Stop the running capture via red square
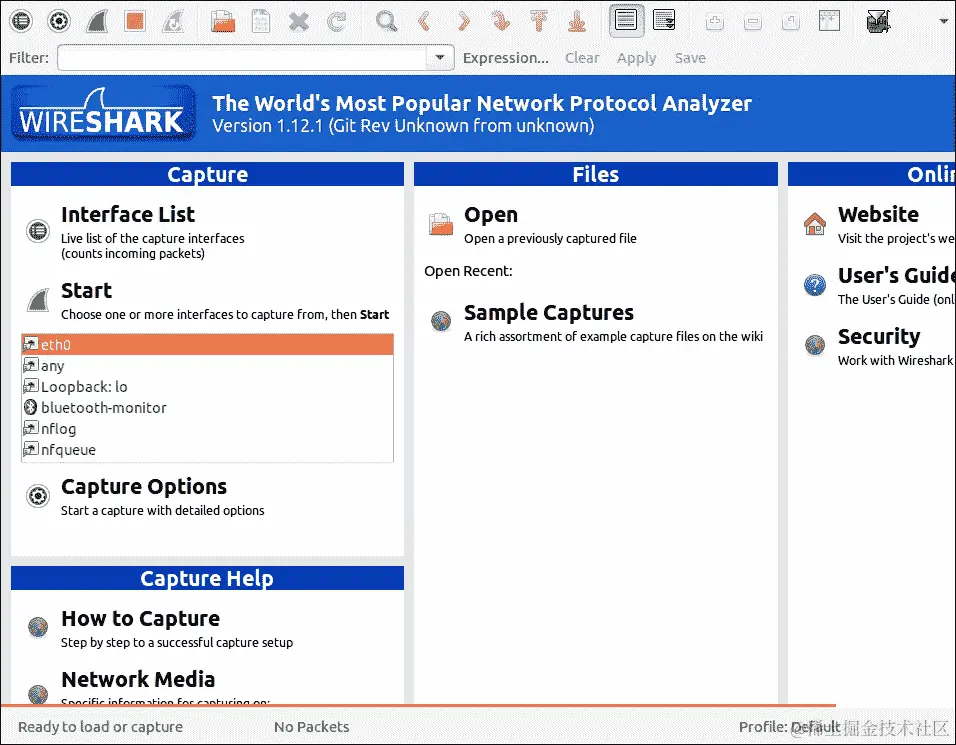956x745 pixels. pyautogui.click(x=135, y=21)
